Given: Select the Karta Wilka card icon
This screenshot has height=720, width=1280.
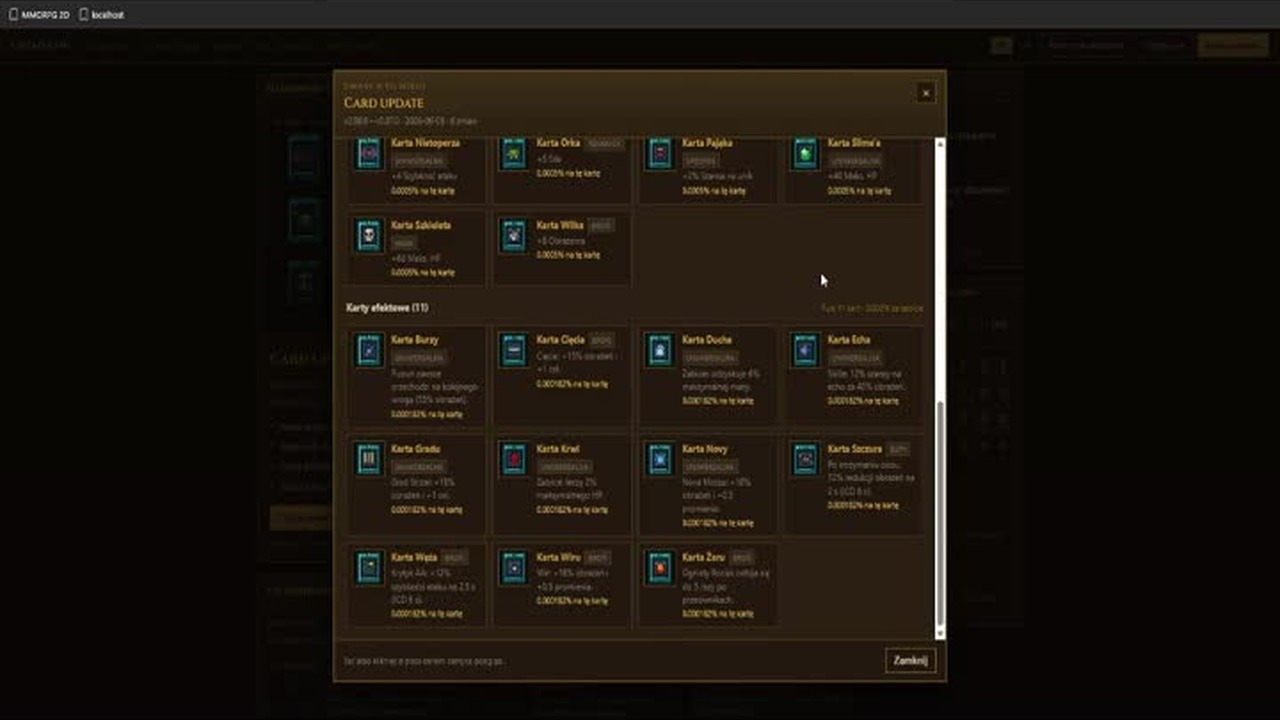Looking at the screenshot, I should click(x=514, y=235).
